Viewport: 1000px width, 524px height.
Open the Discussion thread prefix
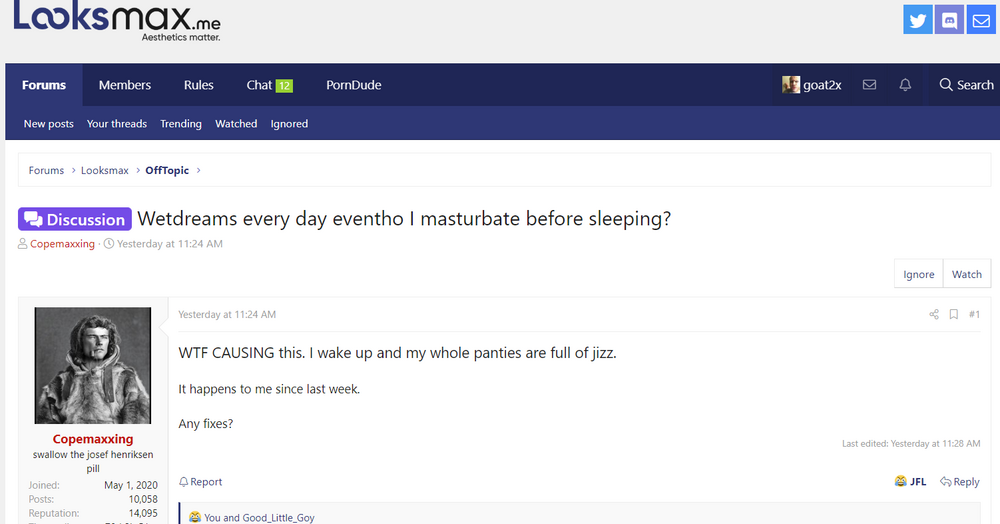click(x=75, y=219)
